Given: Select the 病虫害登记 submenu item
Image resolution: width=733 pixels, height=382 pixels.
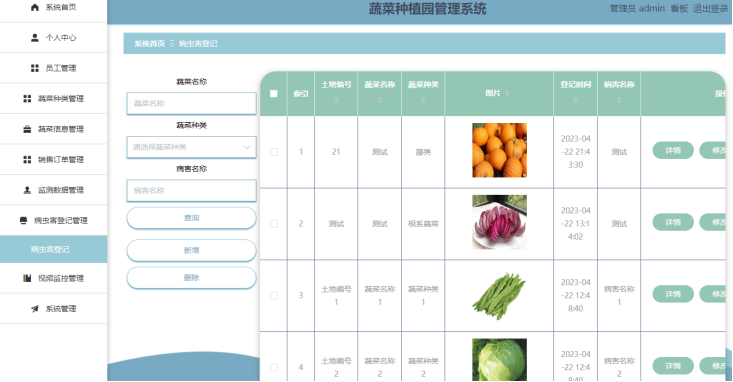Looking at the screenshot, I should coord(54,250).
